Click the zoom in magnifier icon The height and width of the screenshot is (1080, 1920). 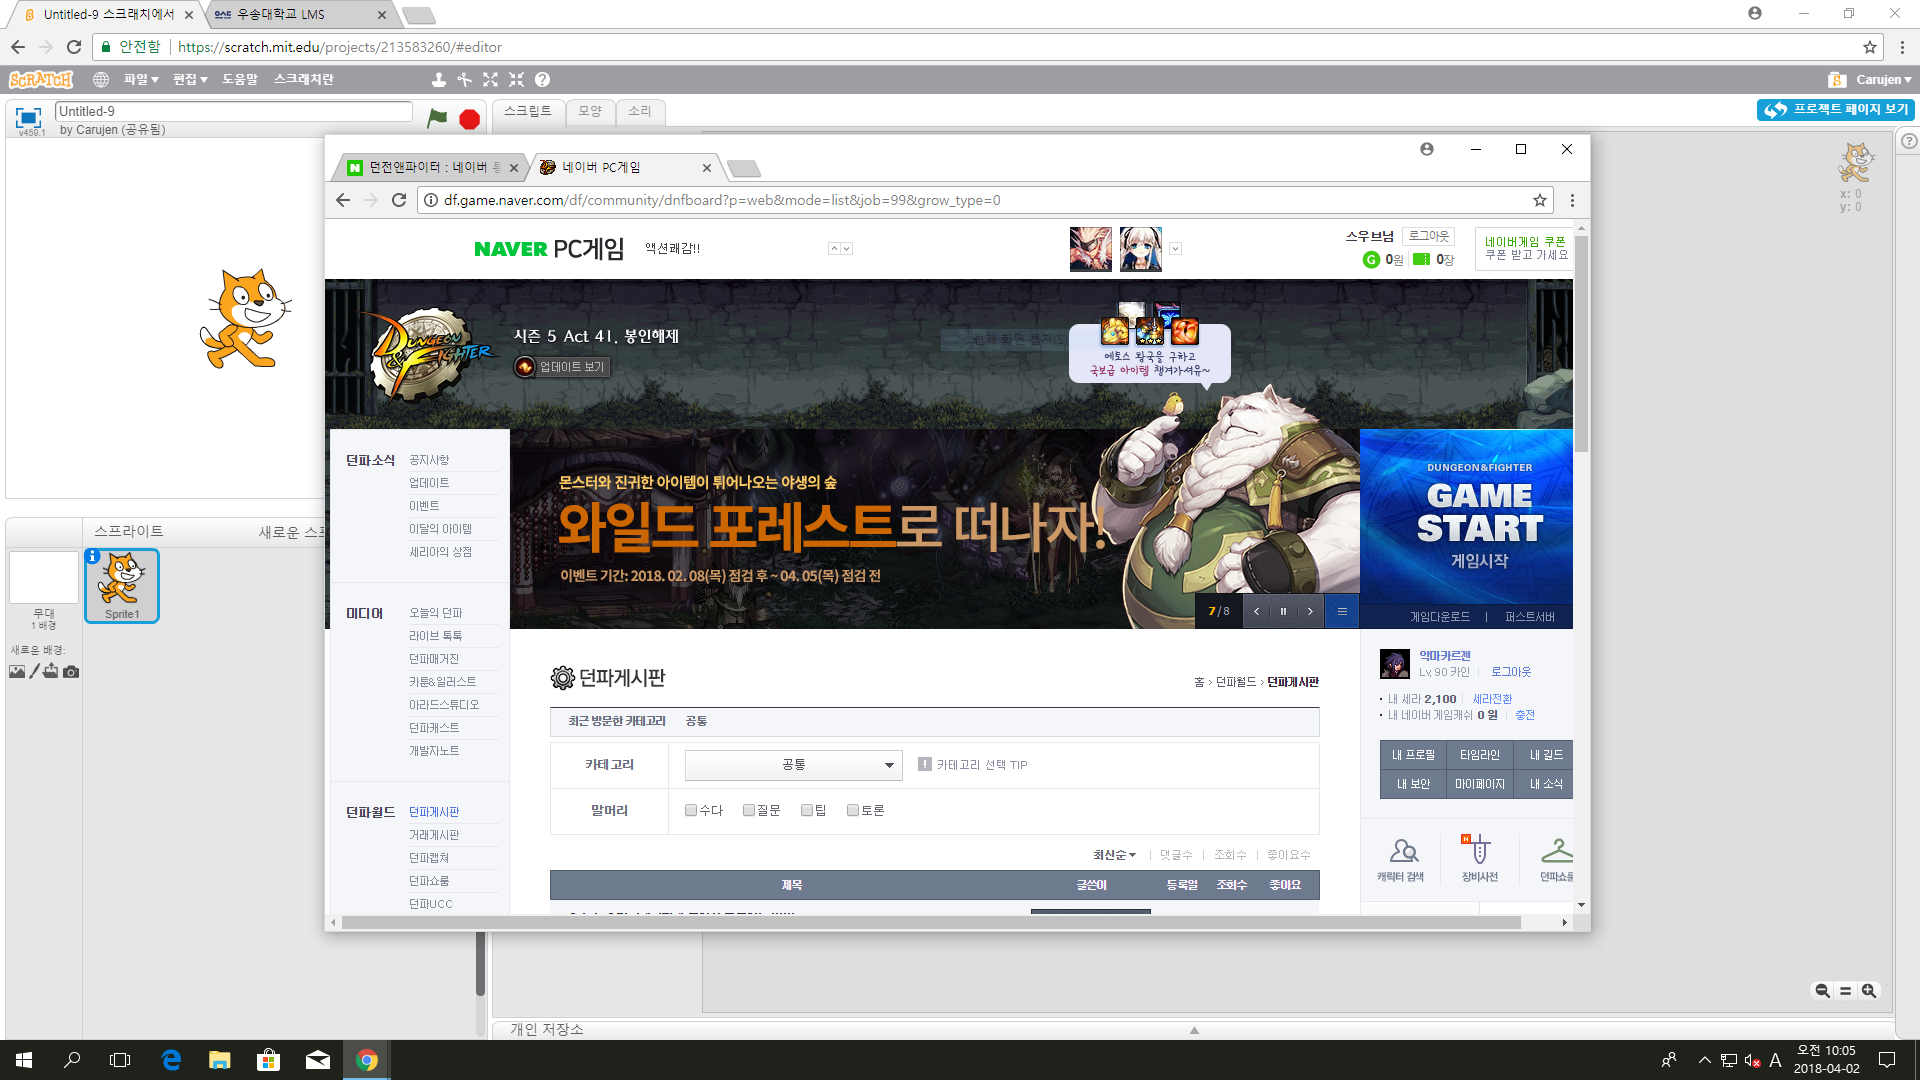(1868, 990)
